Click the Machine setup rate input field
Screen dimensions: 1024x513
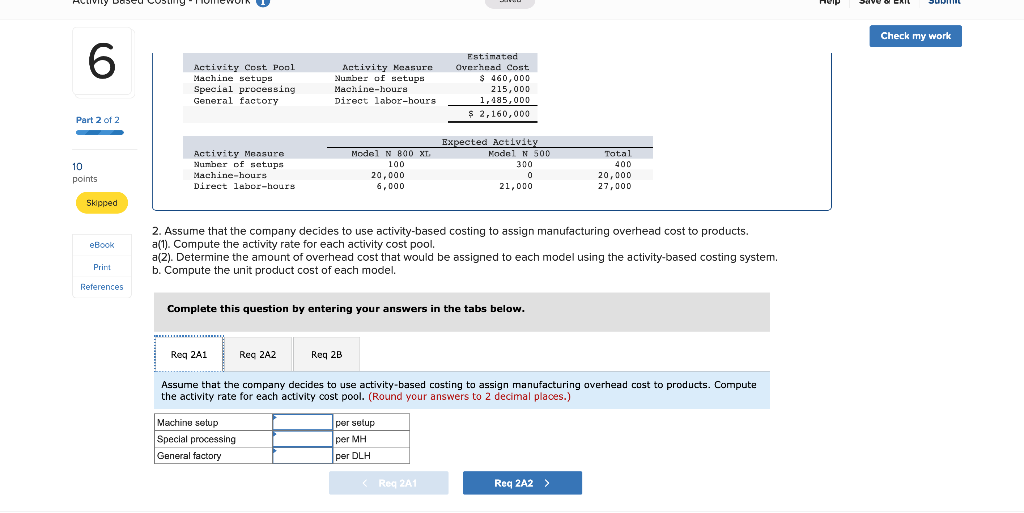click(303, 422)
